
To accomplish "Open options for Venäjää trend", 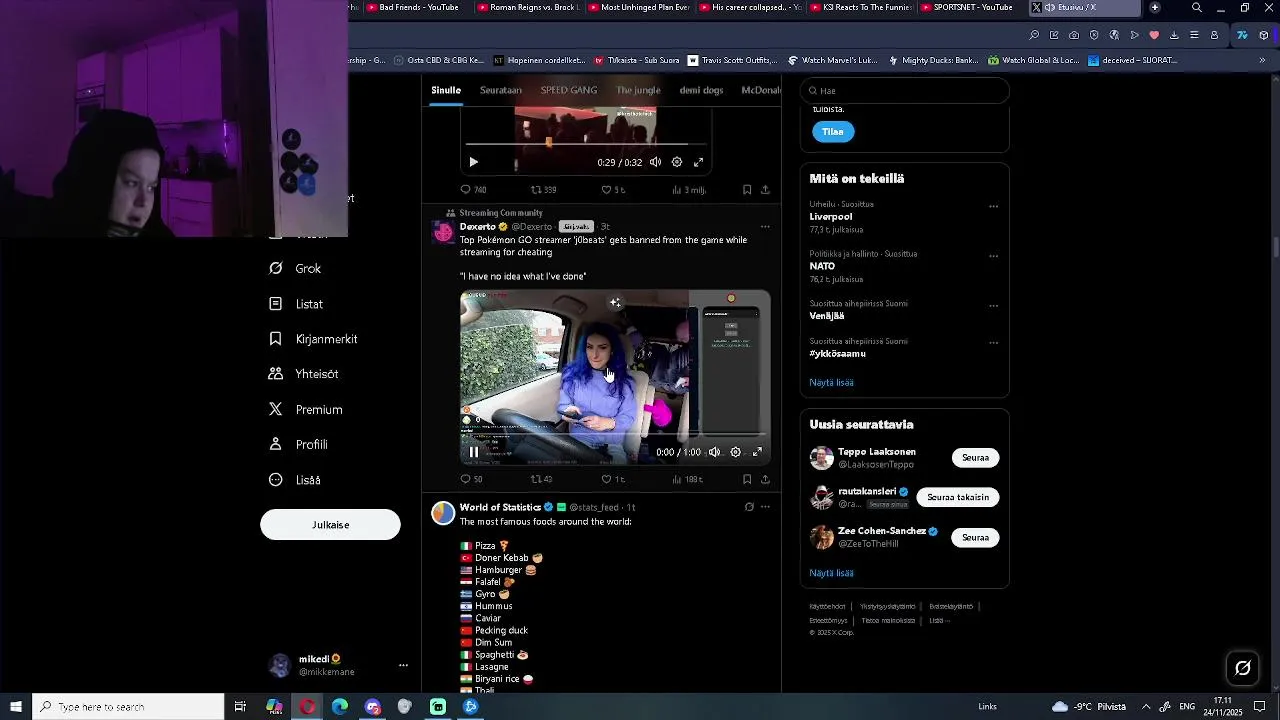I will click(x=993, y=306).
